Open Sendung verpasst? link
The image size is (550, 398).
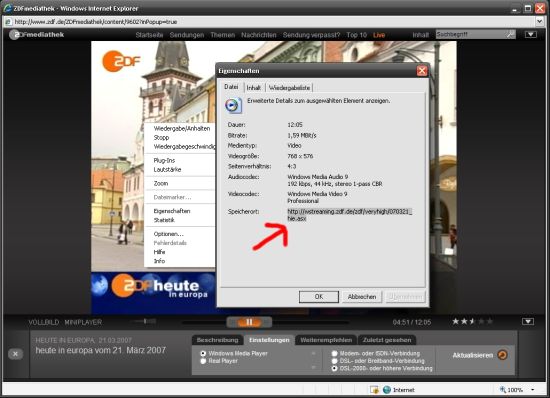tap(311, 35)
